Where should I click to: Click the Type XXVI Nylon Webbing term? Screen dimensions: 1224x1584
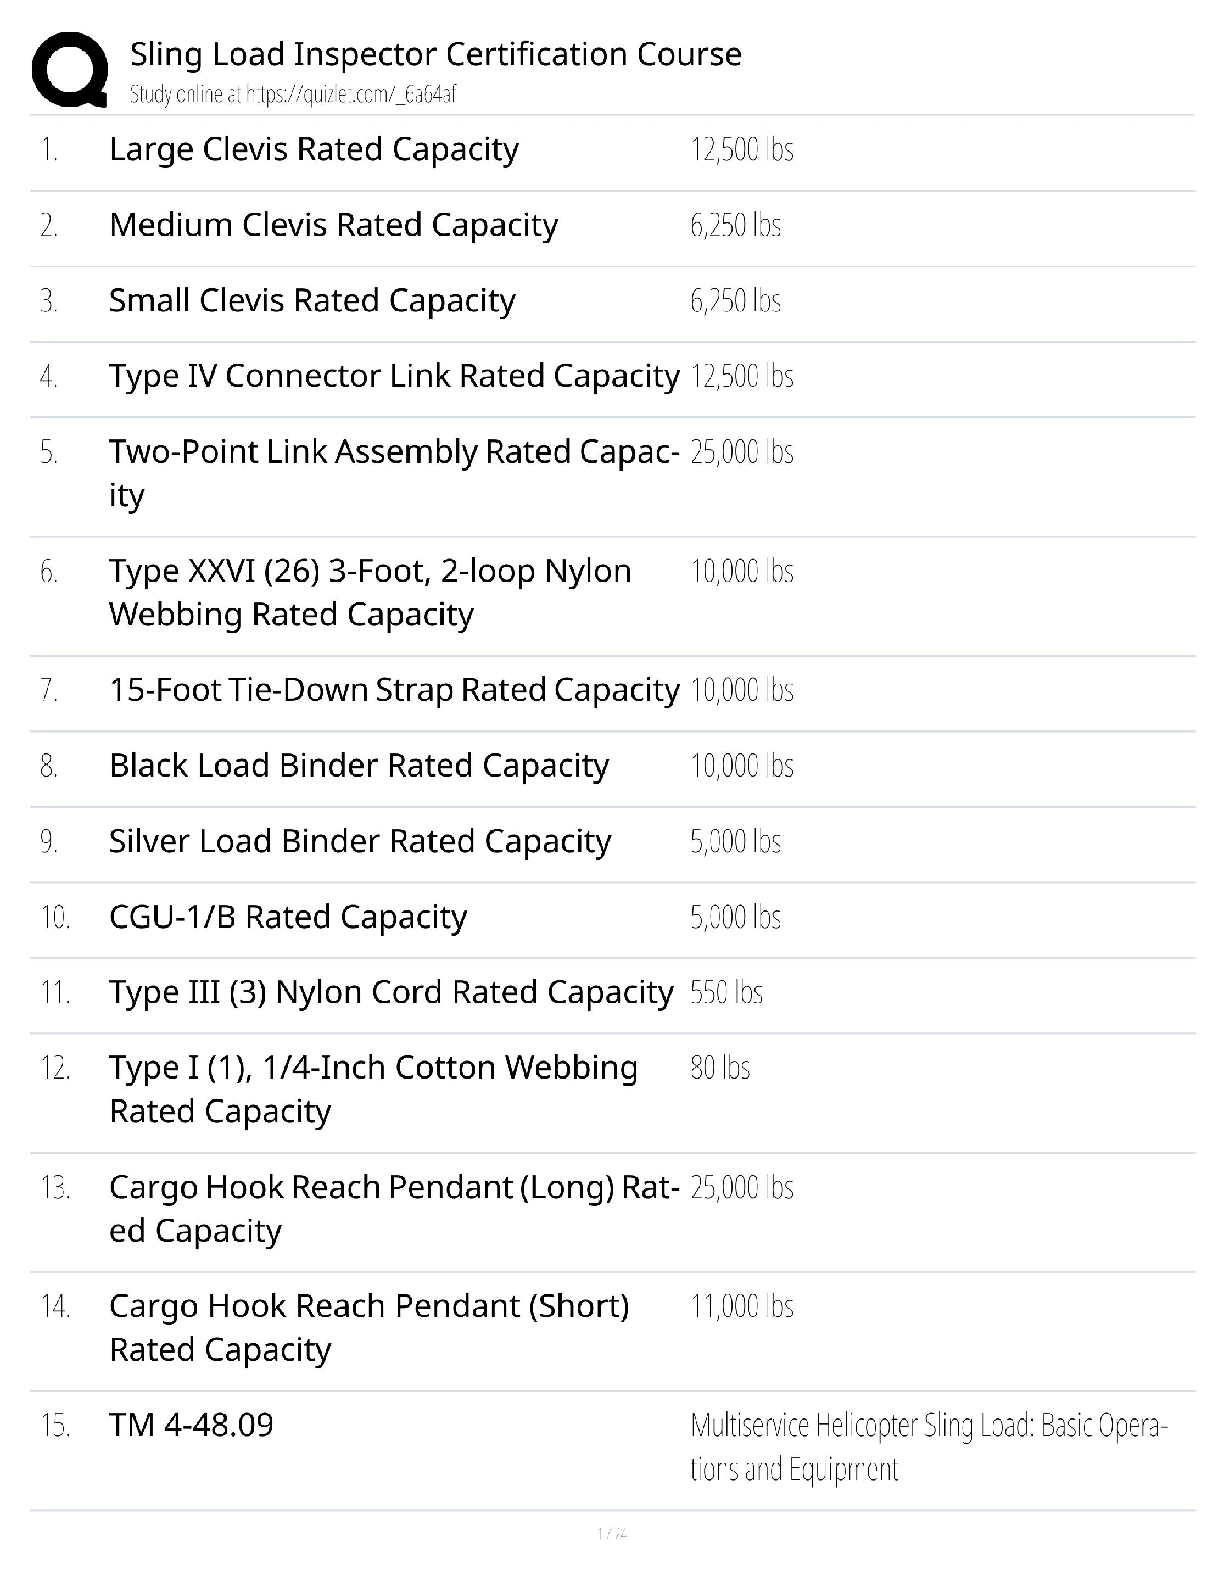370,592
